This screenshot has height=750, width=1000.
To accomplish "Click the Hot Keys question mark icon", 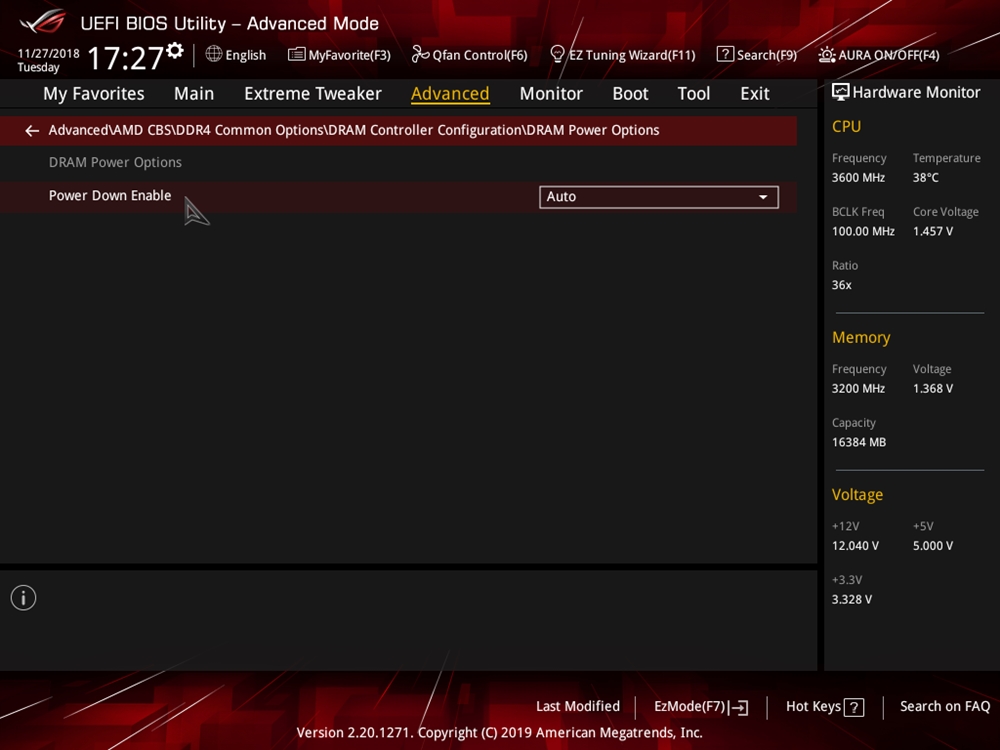I will pos(854,707).
